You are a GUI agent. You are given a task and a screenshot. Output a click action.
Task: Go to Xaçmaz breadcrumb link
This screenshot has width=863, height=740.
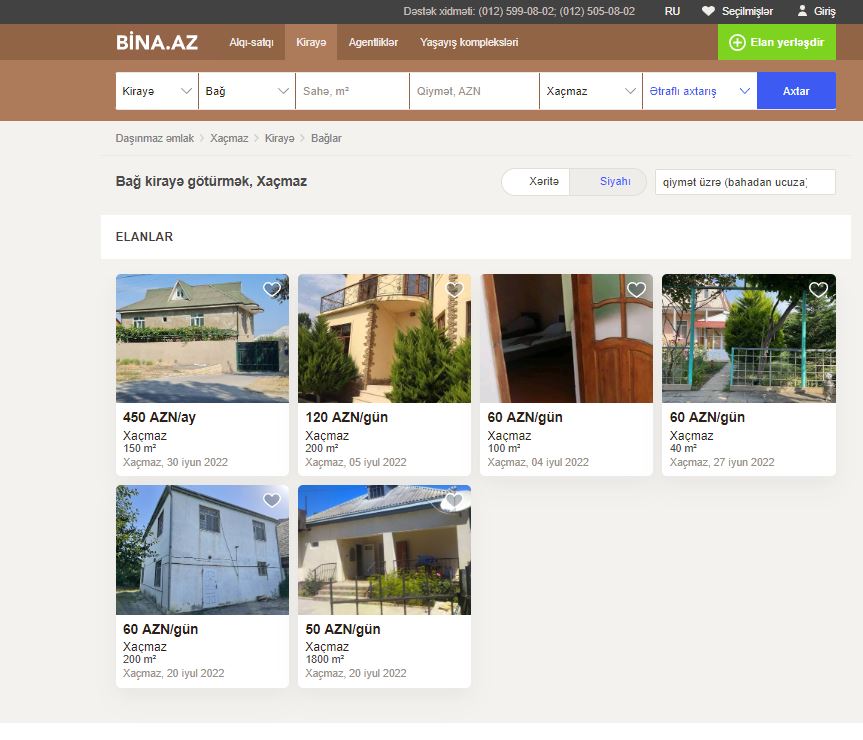(229, 138)
